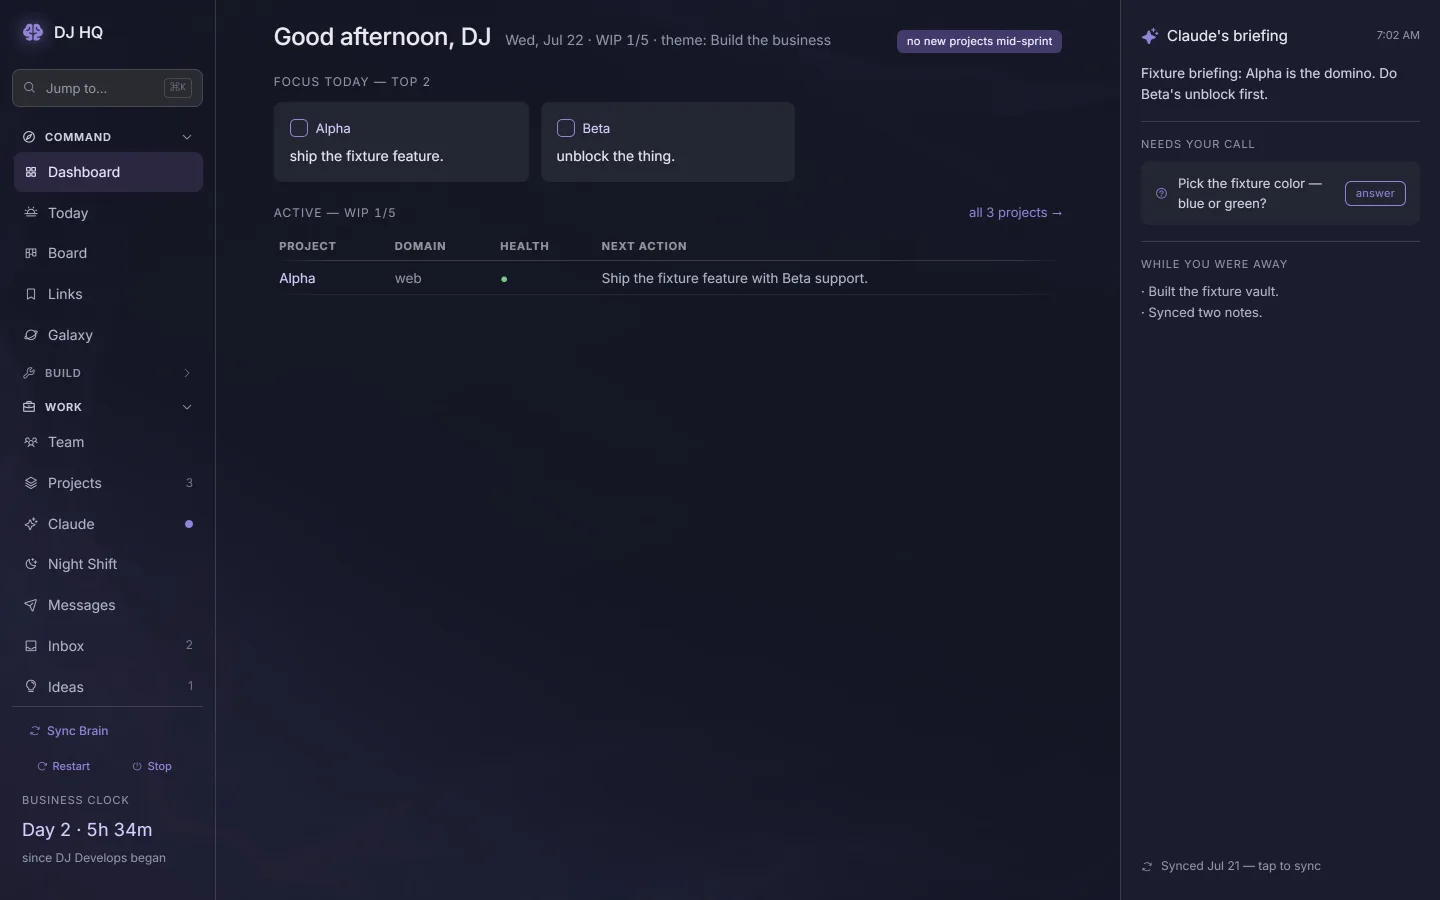Click the question mark icon by fixture color
Image resolution: width=1440 pixels, height=900 pixels.
tap(1161, 194)
